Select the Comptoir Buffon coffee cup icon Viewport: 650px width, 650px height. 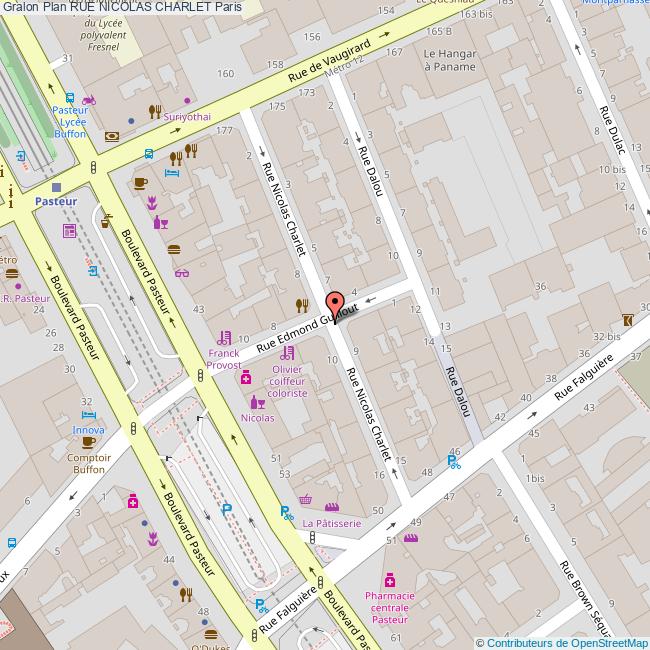pyautogui.click(x=88, y=443)
